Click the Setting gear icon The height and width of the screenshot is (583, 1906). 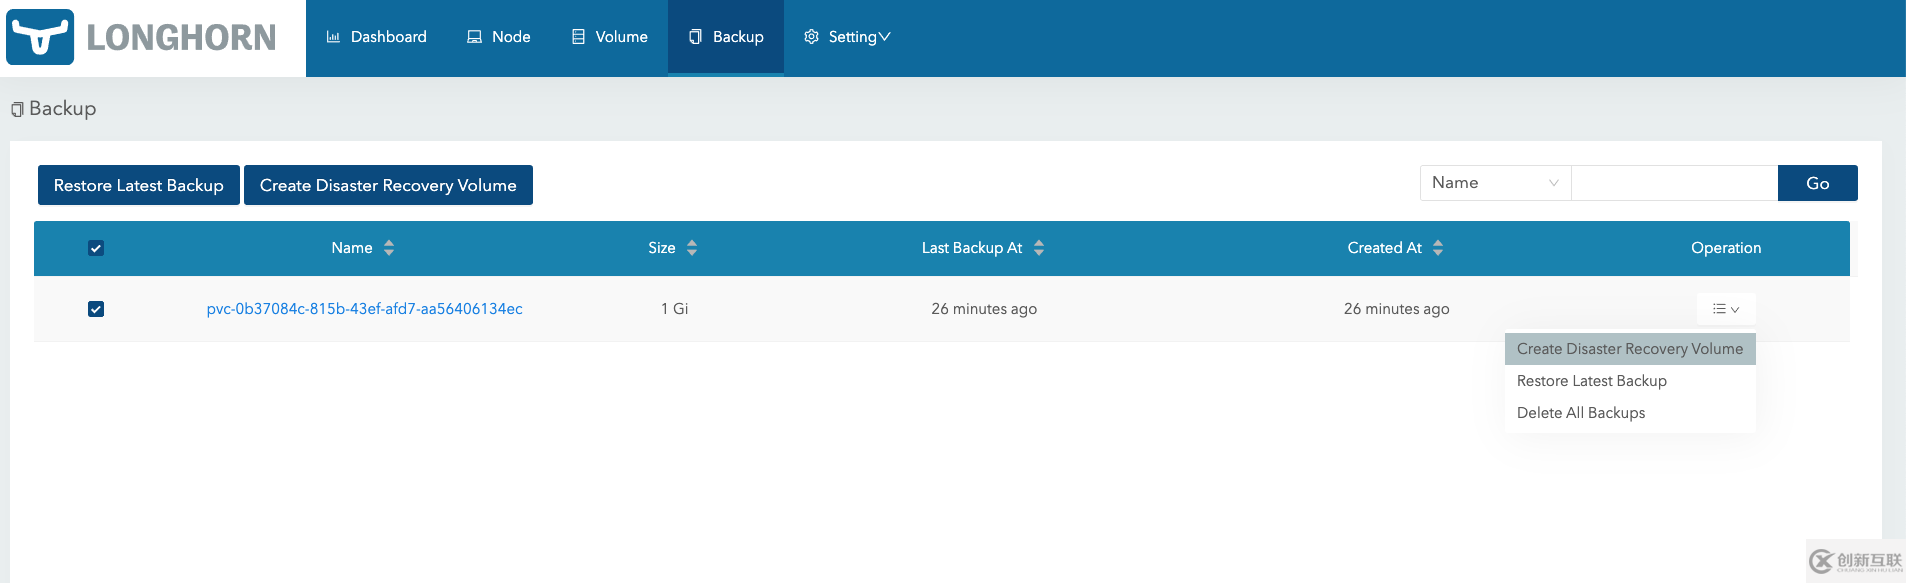coord(811,37)
